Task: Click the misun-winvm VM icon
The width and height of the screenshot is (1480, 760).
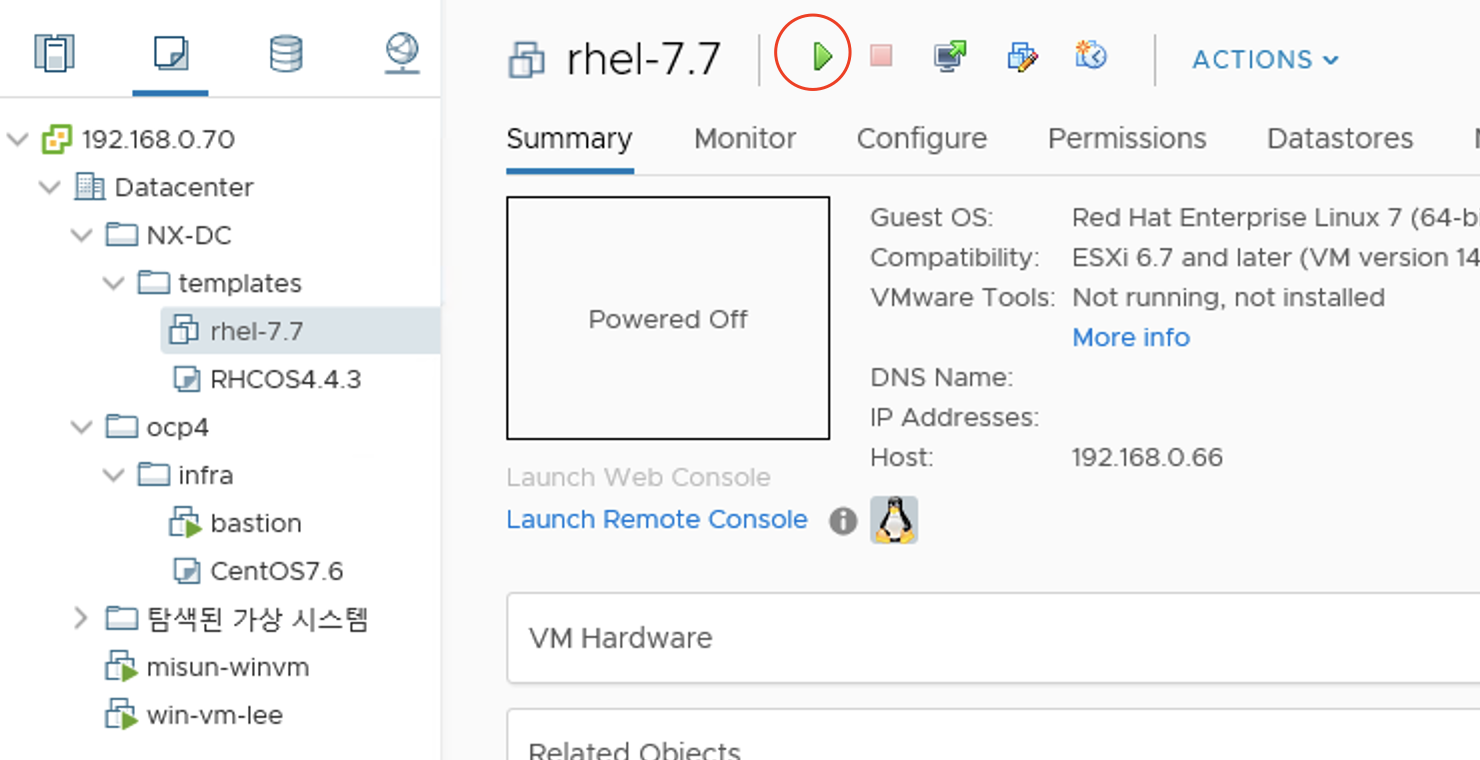Action: 122,667
